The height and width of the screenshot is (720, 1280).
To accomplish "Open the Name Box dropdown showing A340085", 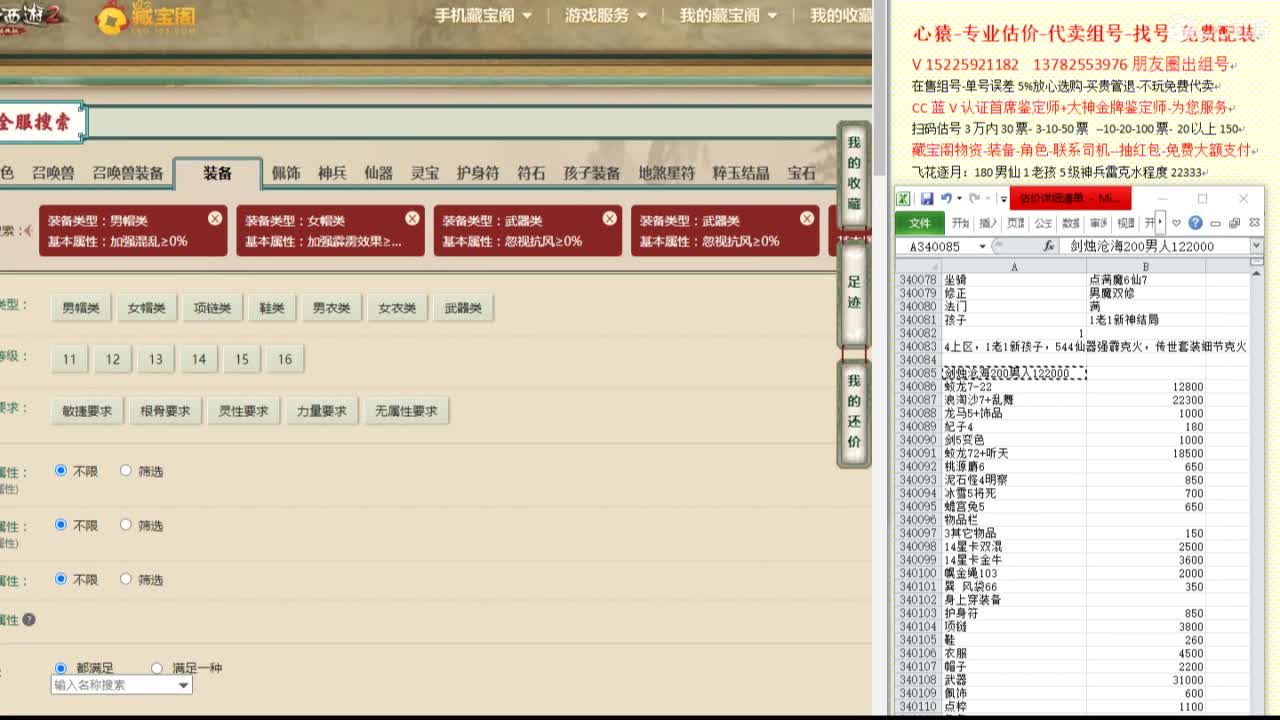I will pos(981,246).
